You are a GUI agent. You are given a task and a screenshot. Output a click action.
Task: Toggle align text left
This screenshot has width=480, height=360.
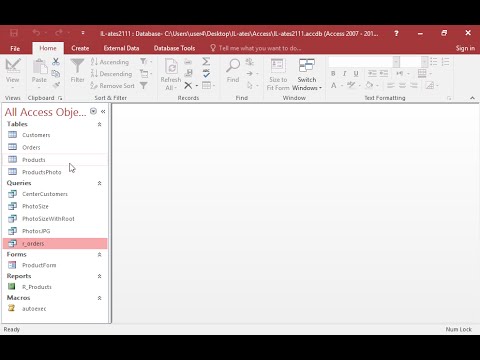click(x=391, y=86)
